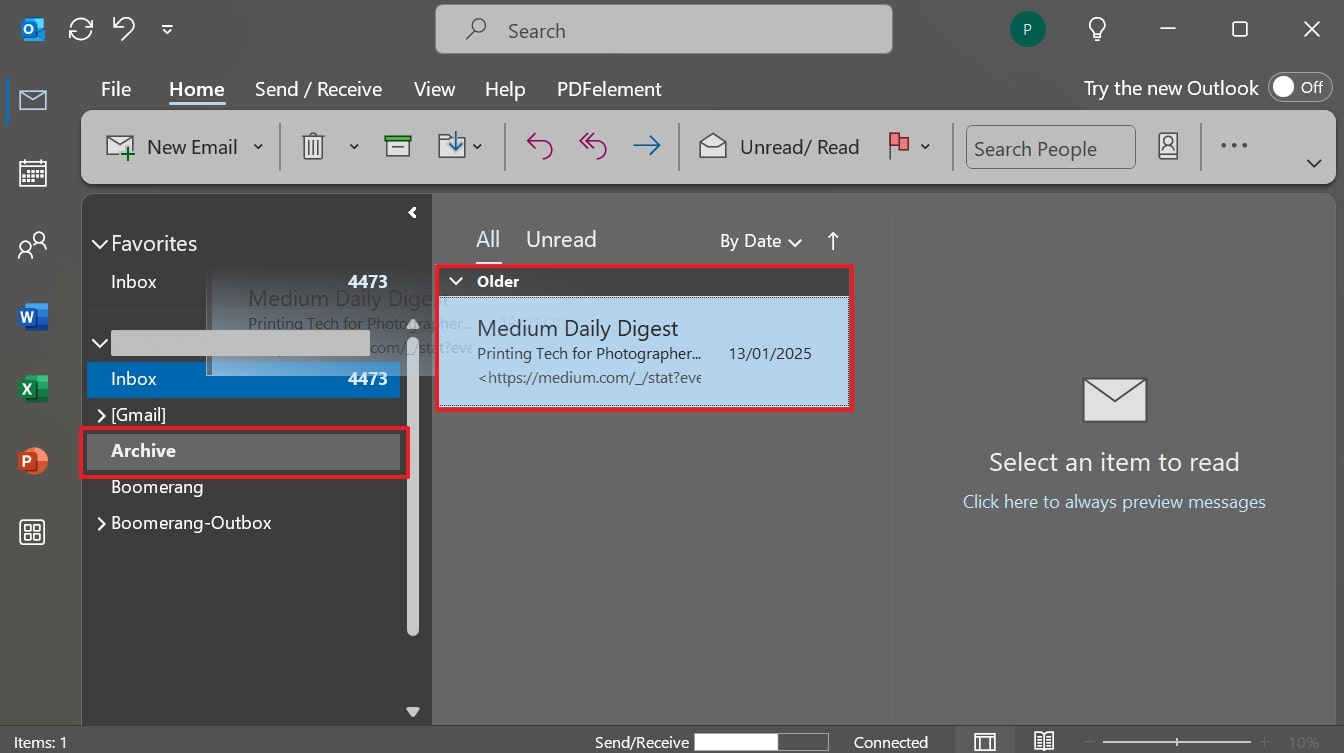The image size is (1344, 753).
Task: Launch Excel from the left sidebar
Action: click(33, 389)
